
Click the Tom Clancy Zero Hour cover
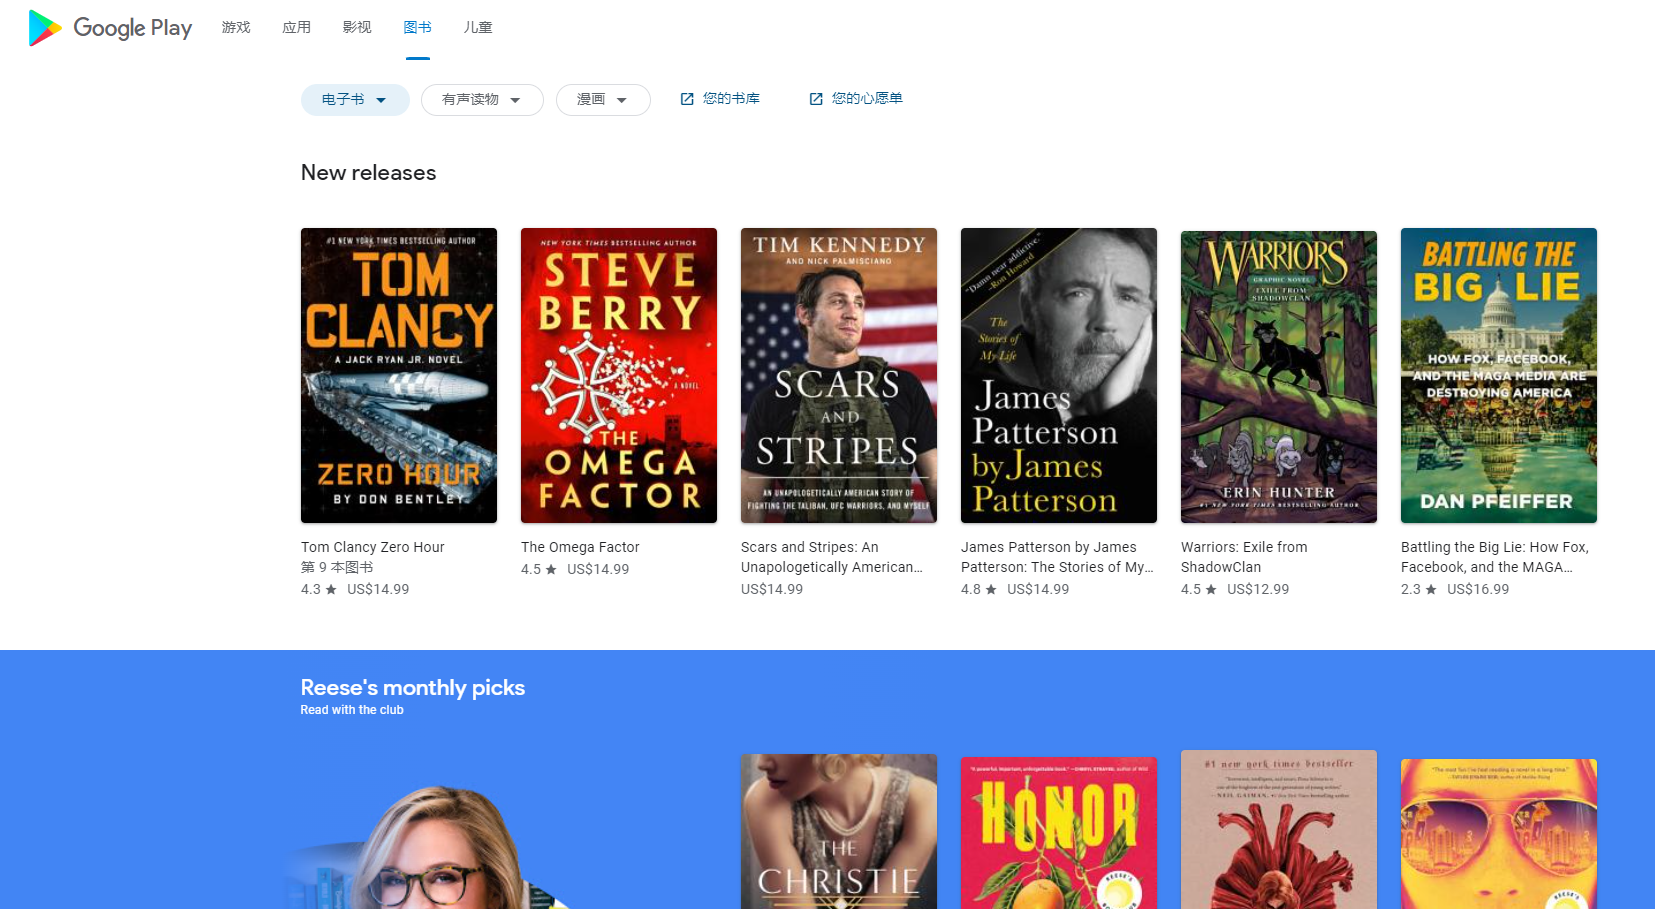[399, 375]
